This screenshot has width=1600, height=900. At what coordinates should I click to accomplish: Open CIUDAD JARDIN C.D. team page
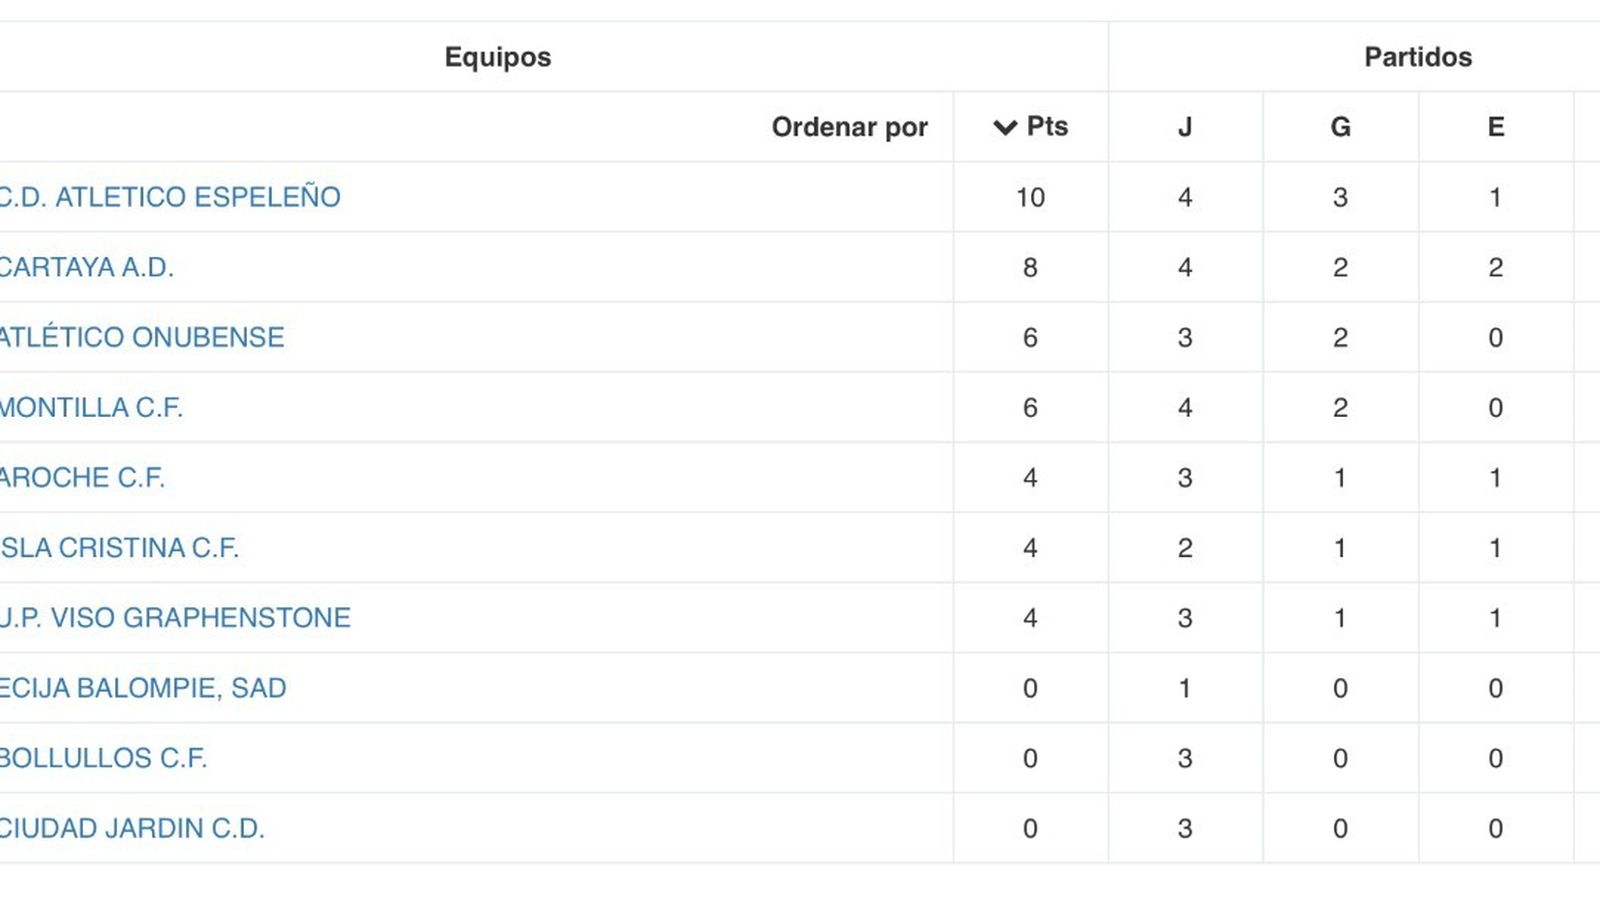pyautogui.click(x=132, y=827)
